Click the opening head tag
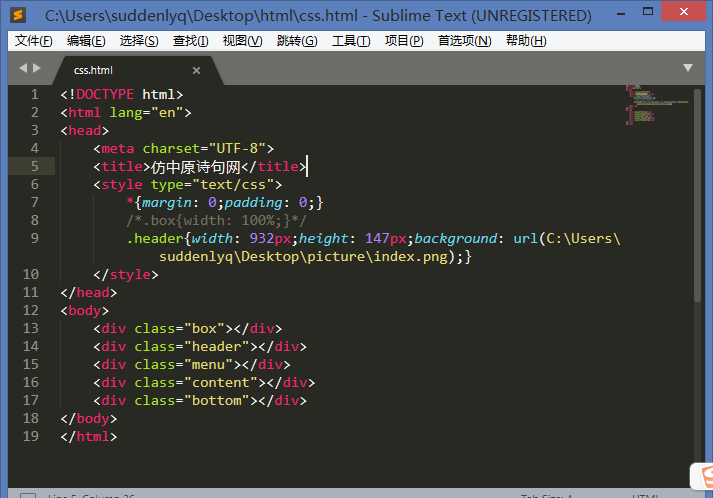 point(85,131)
